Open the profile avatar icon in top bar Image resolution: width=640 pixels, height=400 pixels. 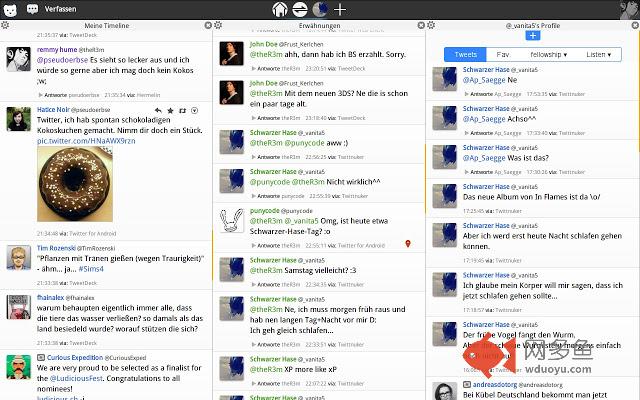[320, 9]
